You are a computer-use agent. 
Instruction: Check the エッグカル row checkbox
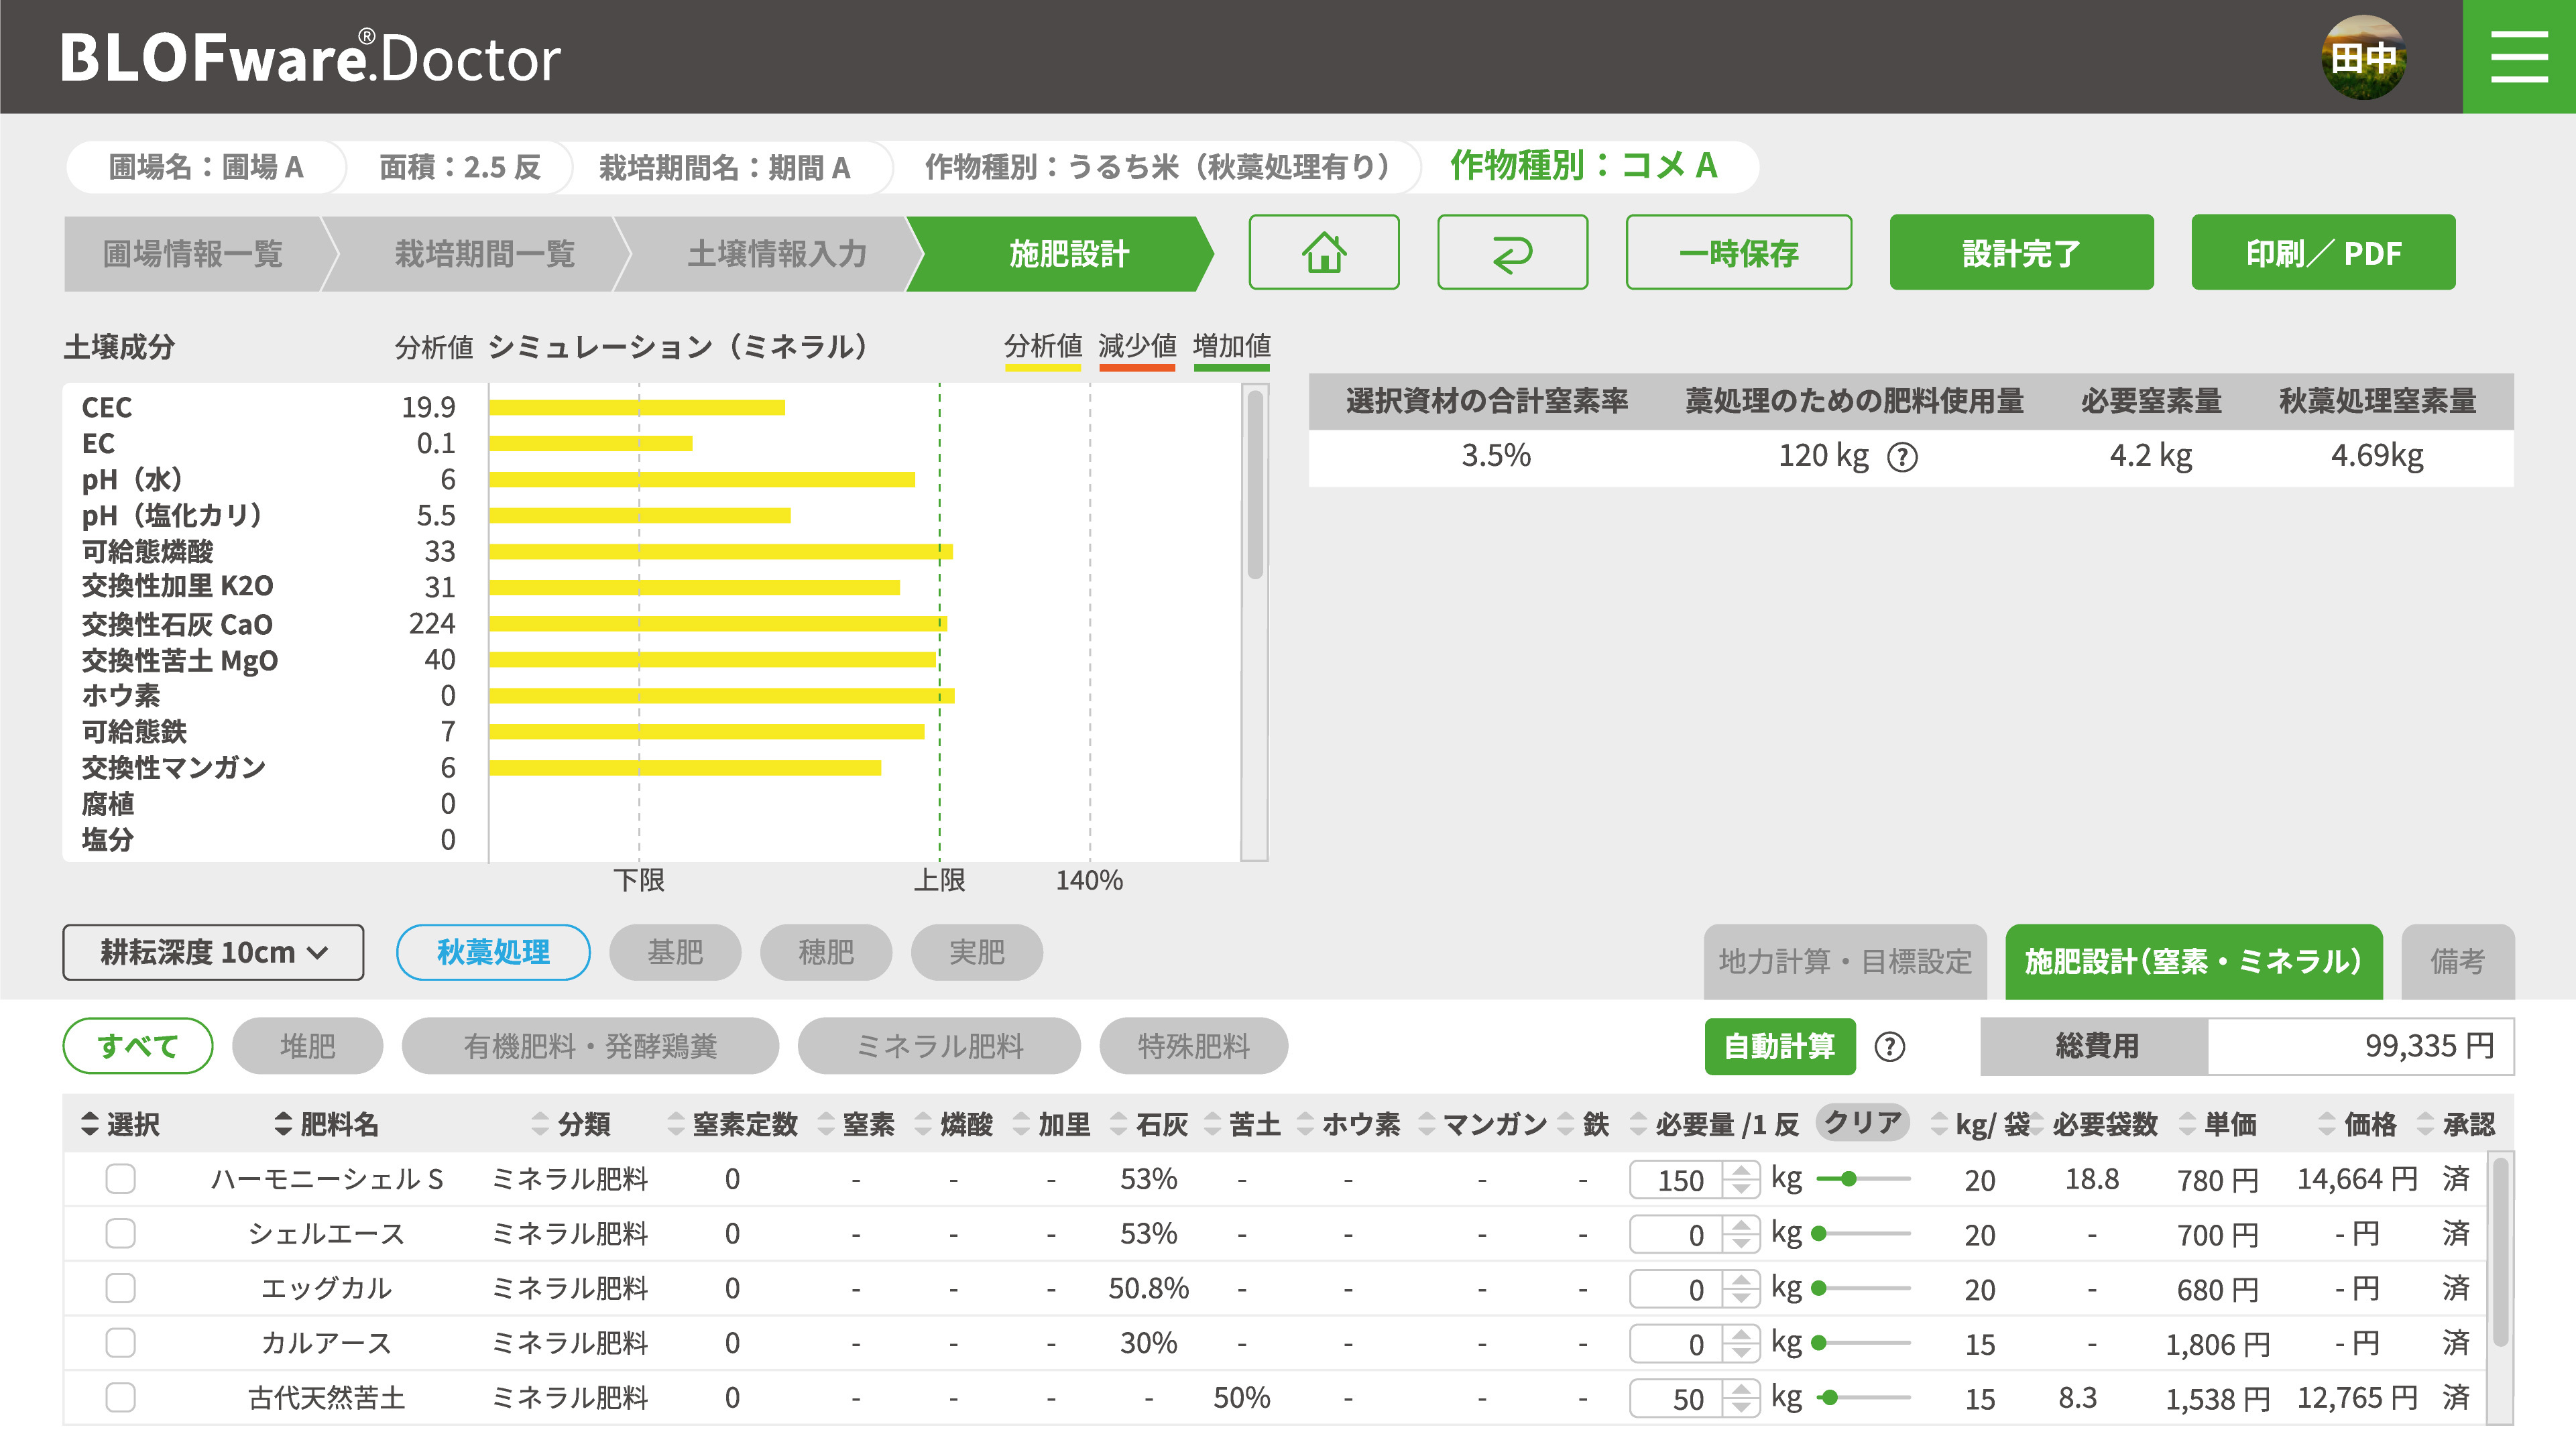(x=121, y=1288)
